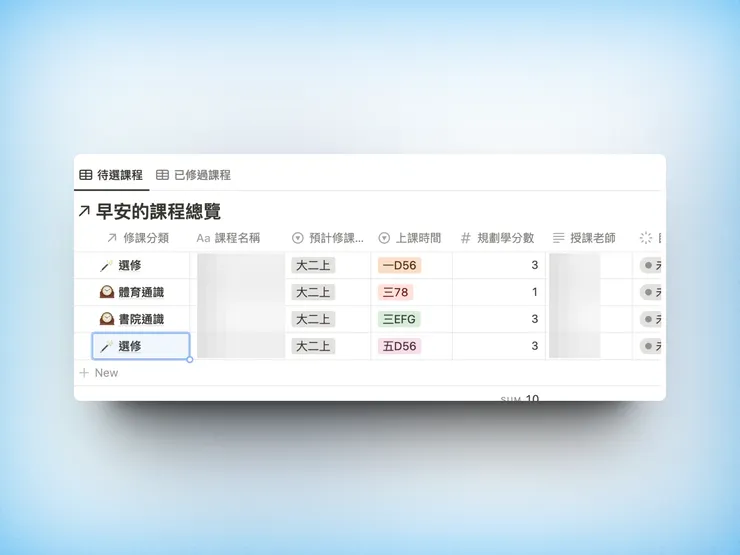Select the green 三EFG time tag

pyautogui.click(x=399, y=319)
